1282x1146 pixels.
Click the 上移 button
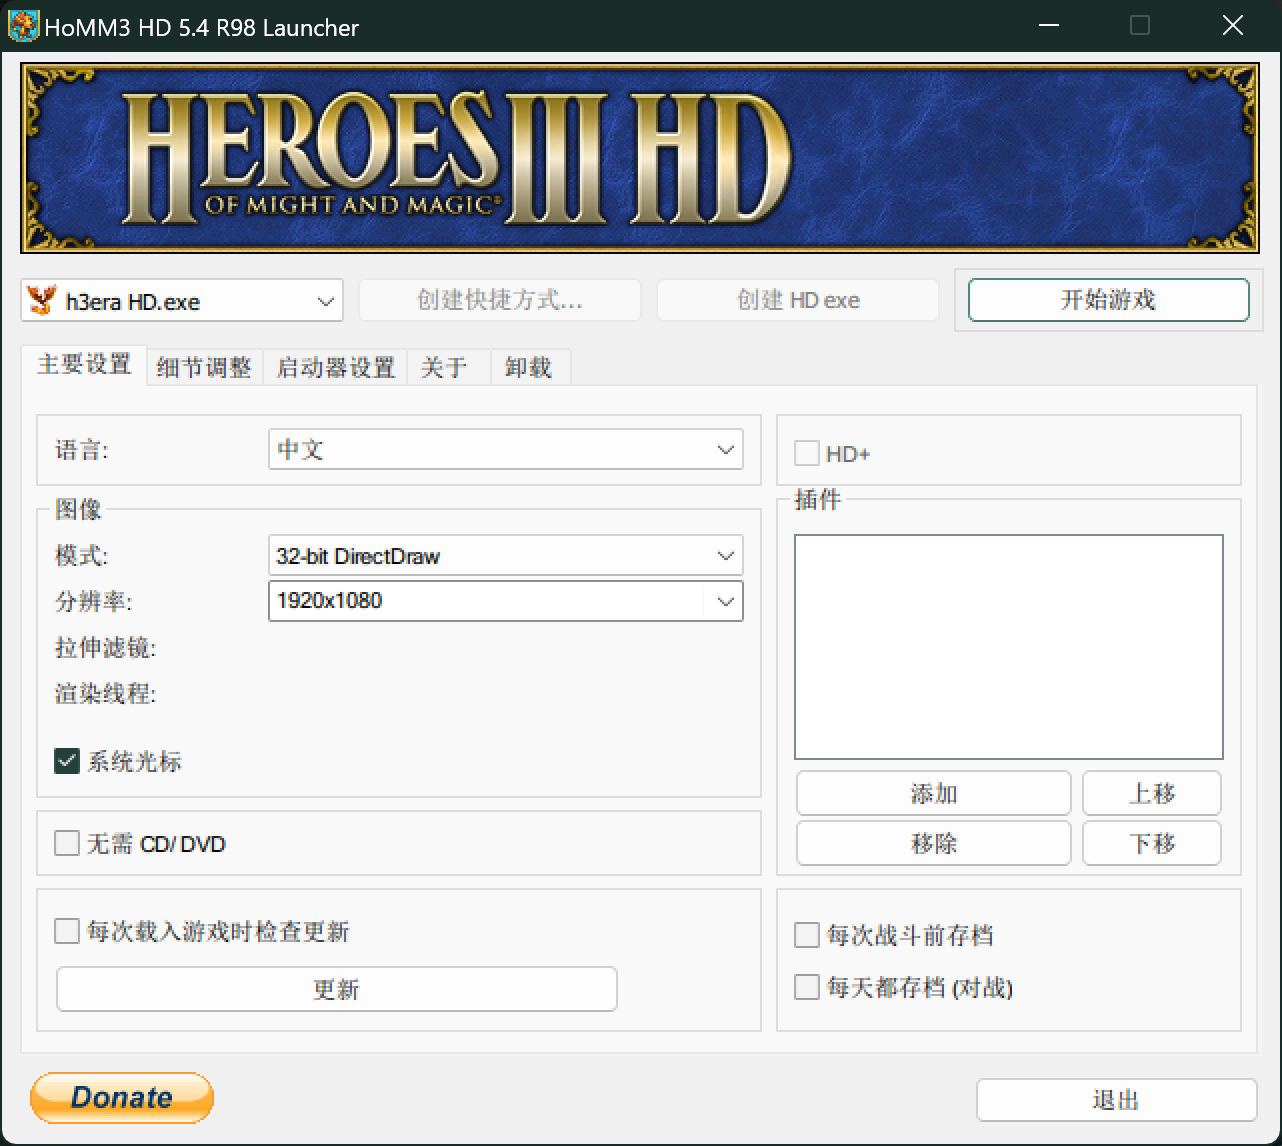[1152, 794]
